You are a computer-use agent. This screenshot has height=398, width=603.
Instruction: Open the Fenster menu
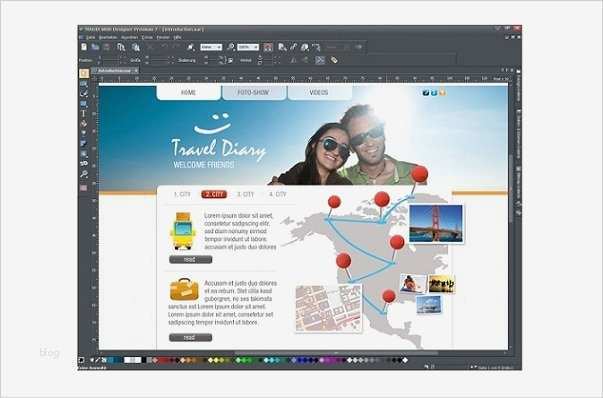coord(163,37)
